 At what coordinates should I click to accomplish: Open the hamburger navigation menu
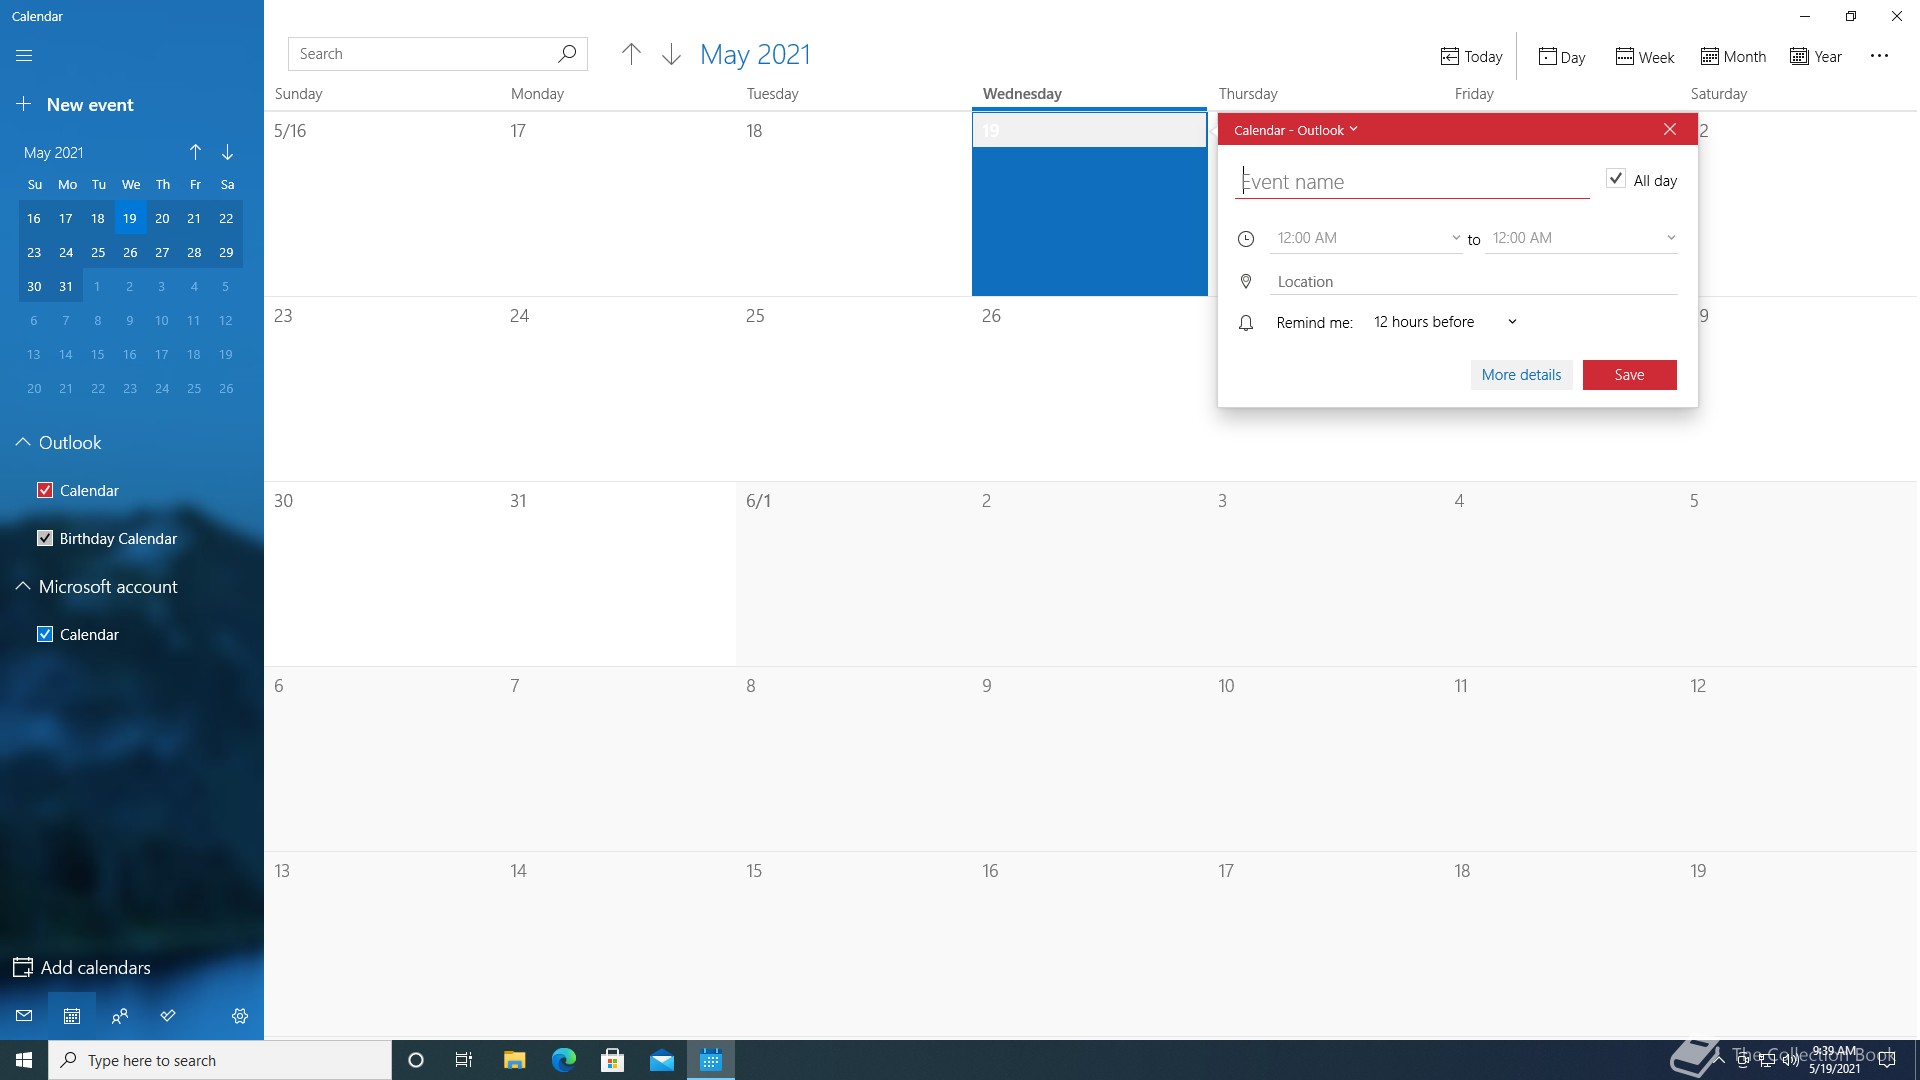pos(24,56)
